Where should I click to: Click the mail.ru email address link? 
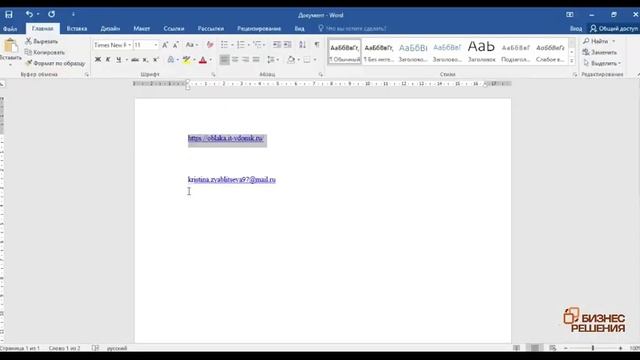click(x=232, y=180)
